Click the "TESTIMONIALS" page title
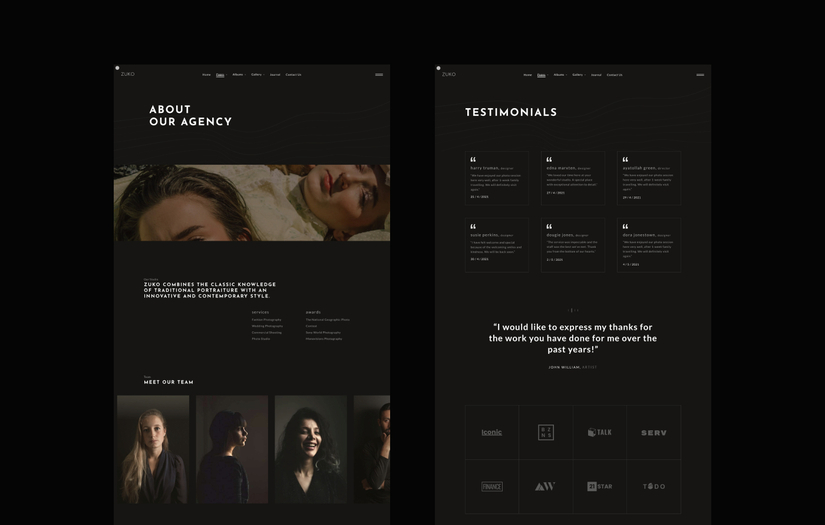Image resolution: width=825 pixels, height=525 pixels. coord(511,112)
